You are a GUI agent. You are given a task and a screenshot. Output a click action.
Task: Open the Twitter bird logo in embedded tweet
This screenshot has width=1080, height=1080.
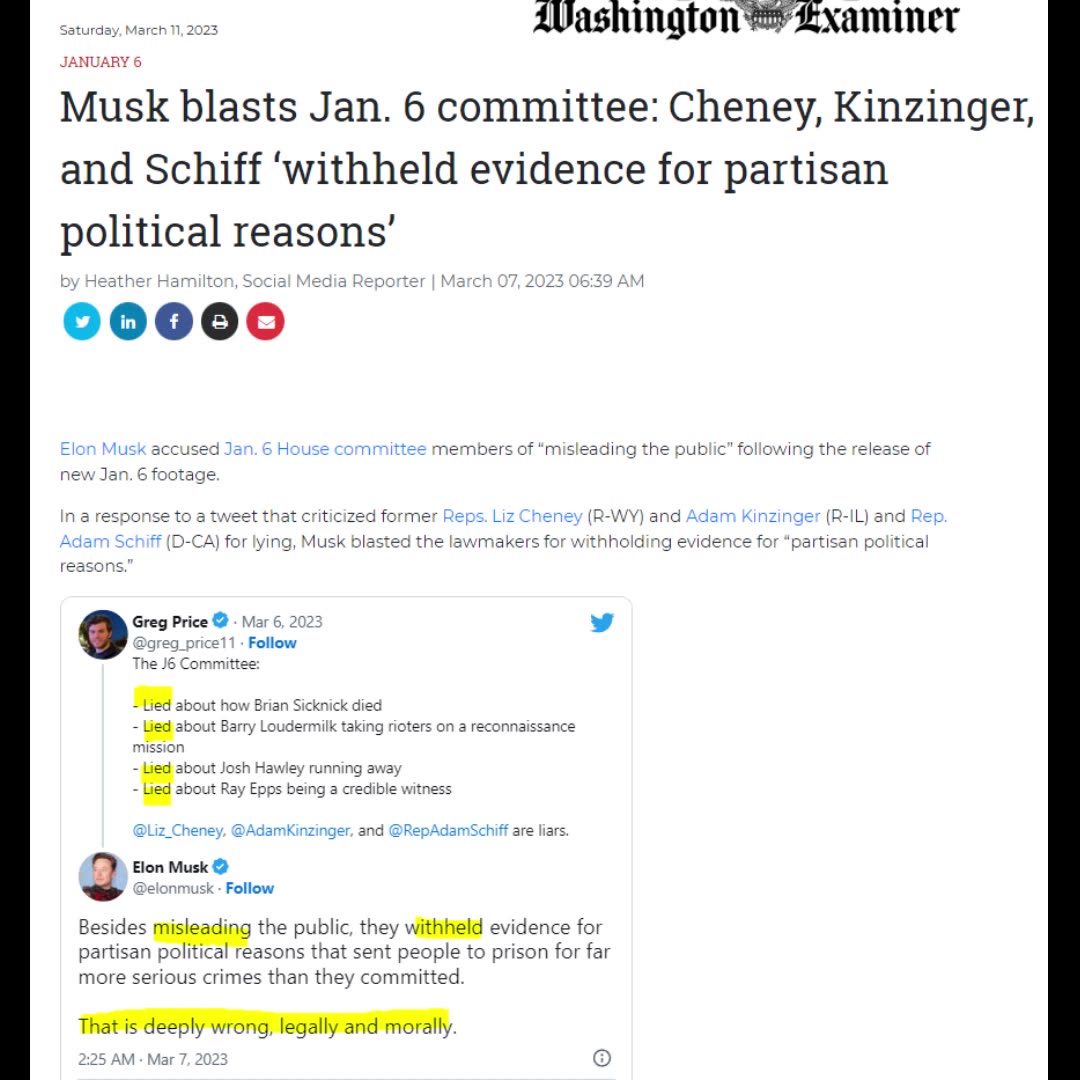[x=602, y=623]
